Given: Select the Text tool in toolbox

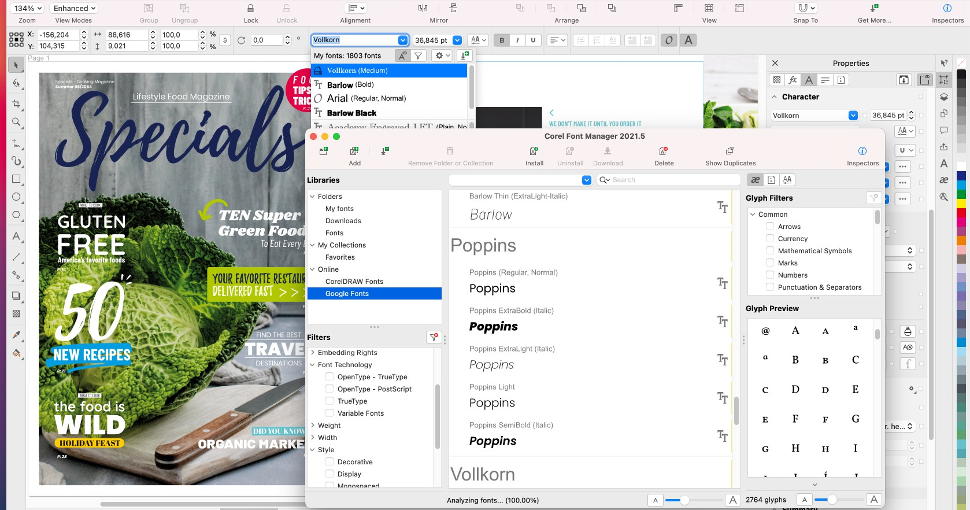Looking at the screenshot, I should (17, 236).
